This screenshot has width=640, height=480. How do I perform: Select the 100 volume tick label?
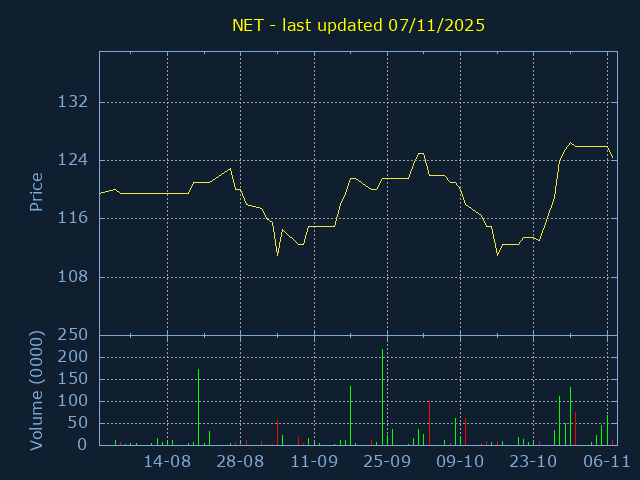point(75,401)
